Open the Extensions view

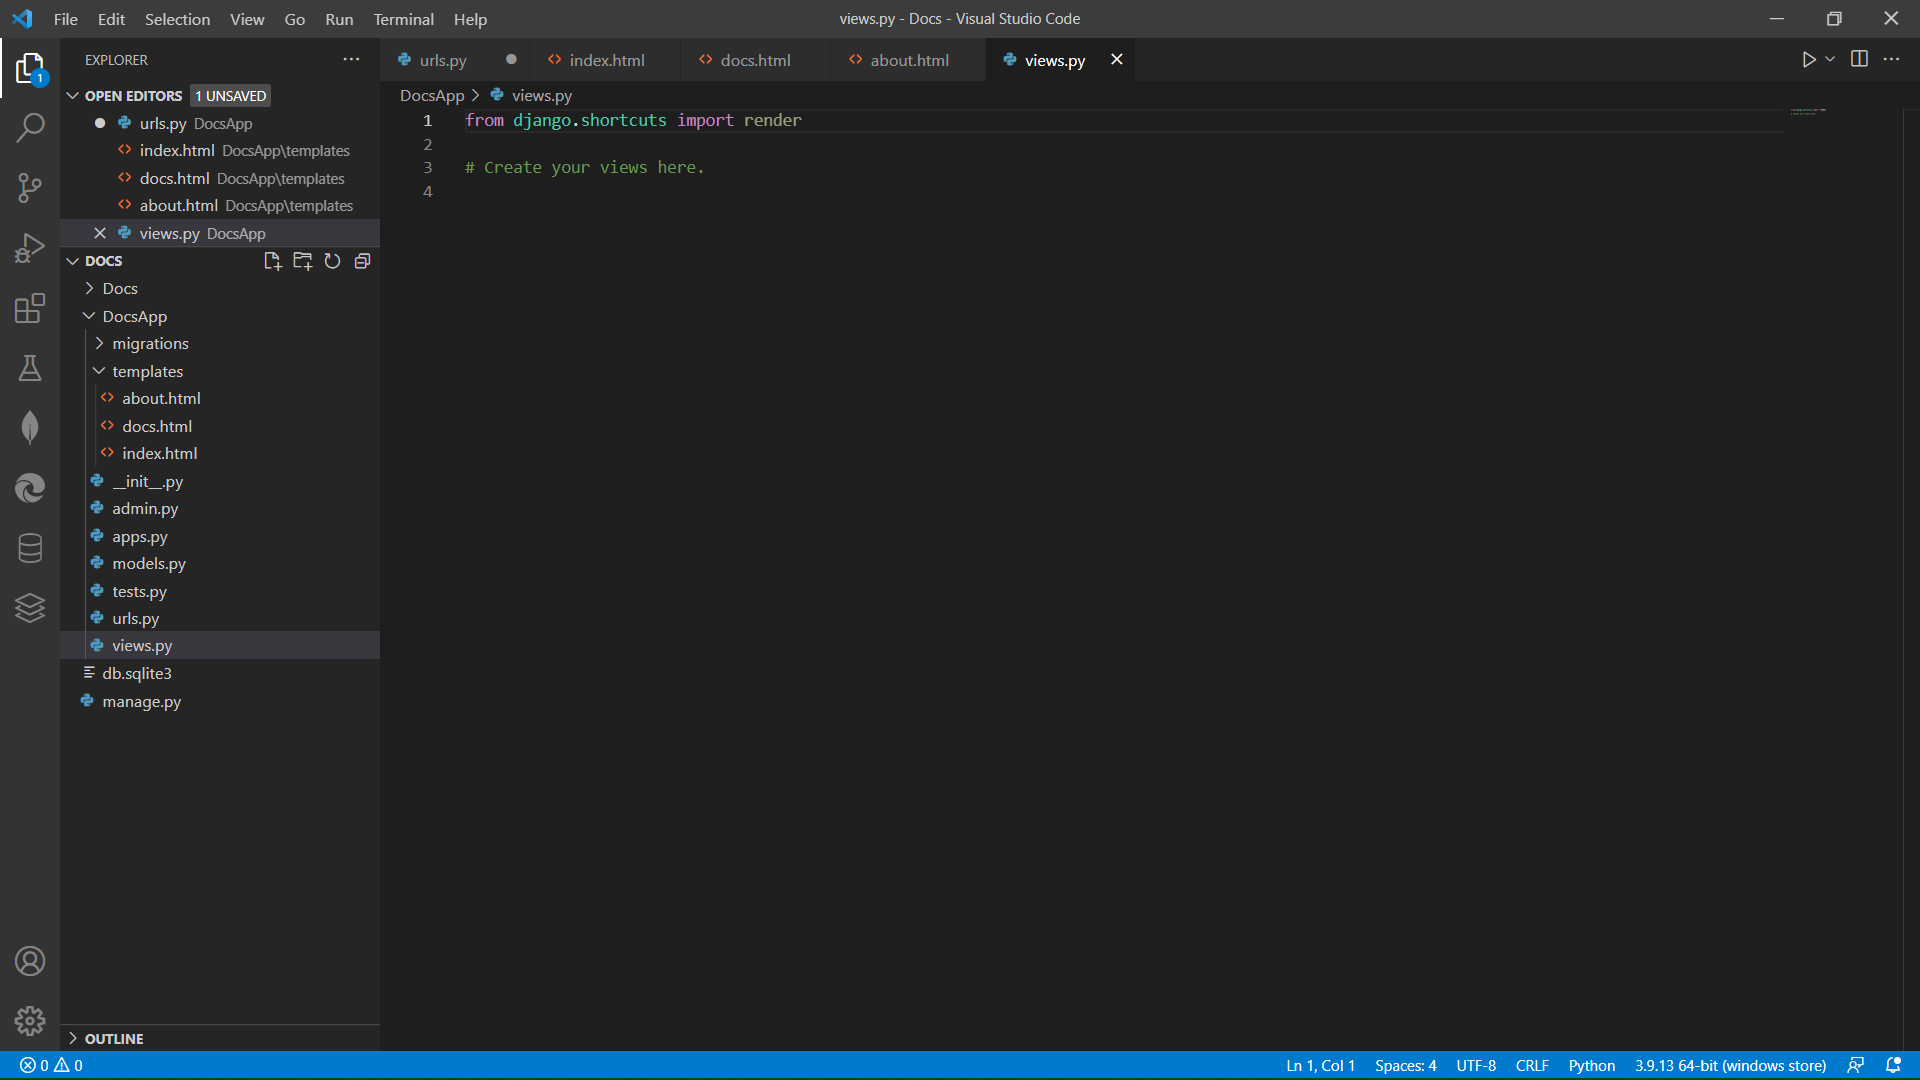pos(30,308)
